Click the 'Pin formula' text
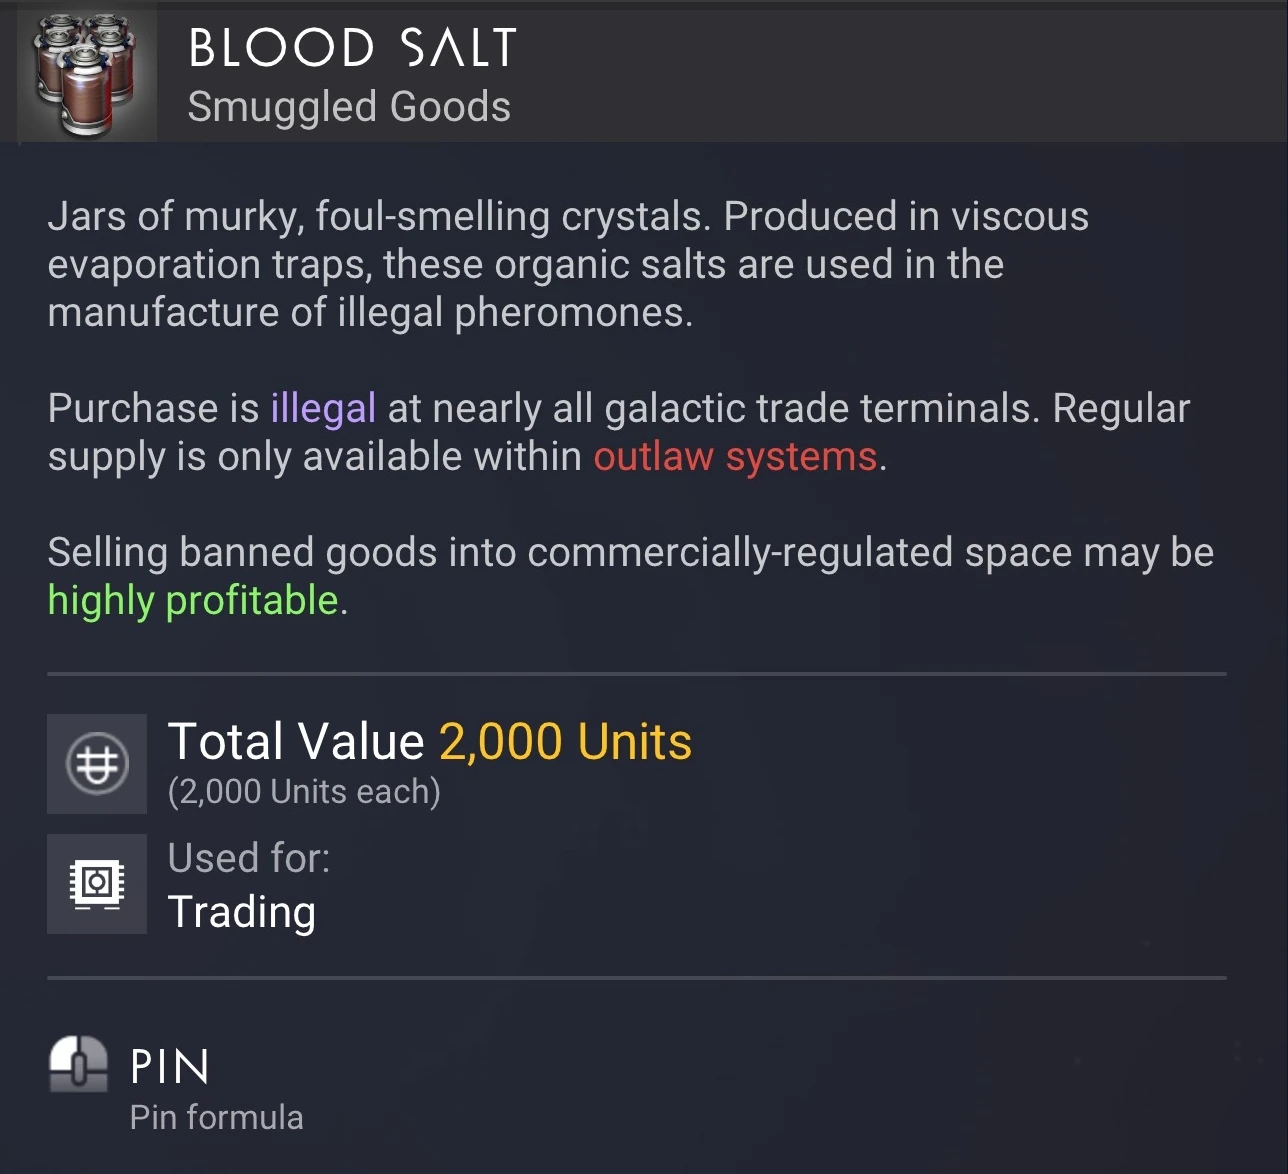 point(216,1117)
